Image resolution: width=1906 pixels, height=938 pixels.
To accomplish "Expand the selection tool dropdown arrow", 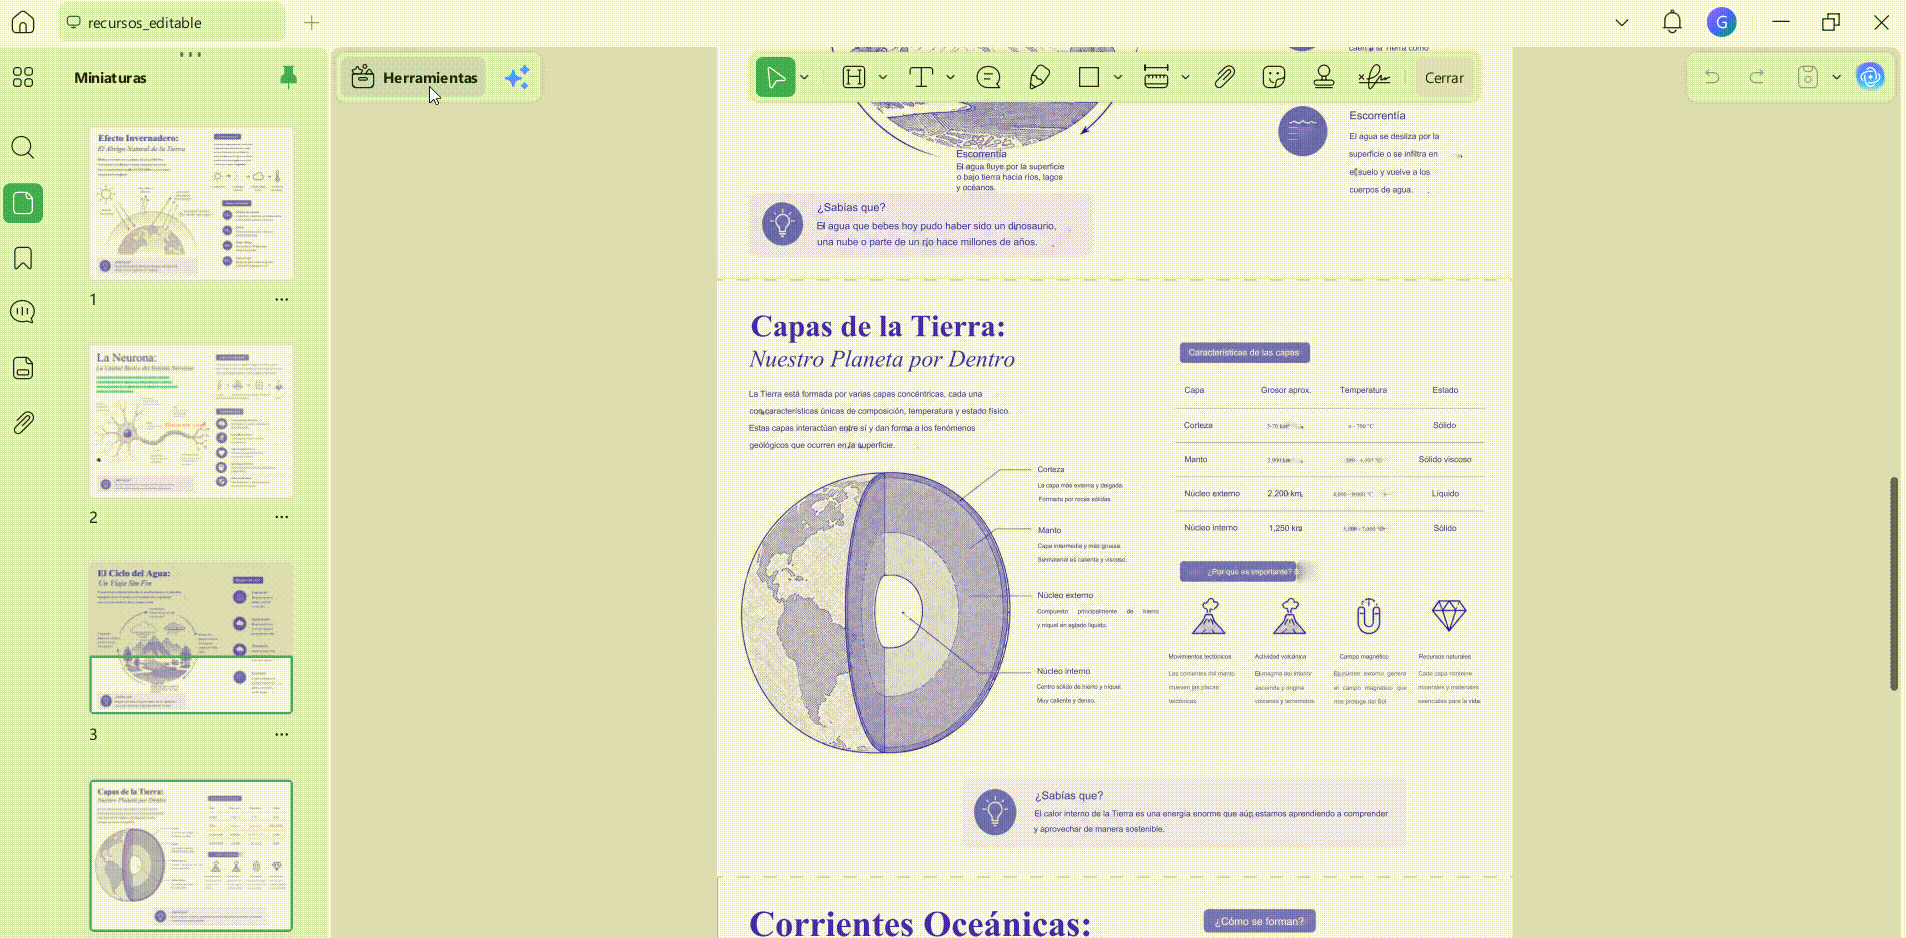I will (x=804, y=77).
